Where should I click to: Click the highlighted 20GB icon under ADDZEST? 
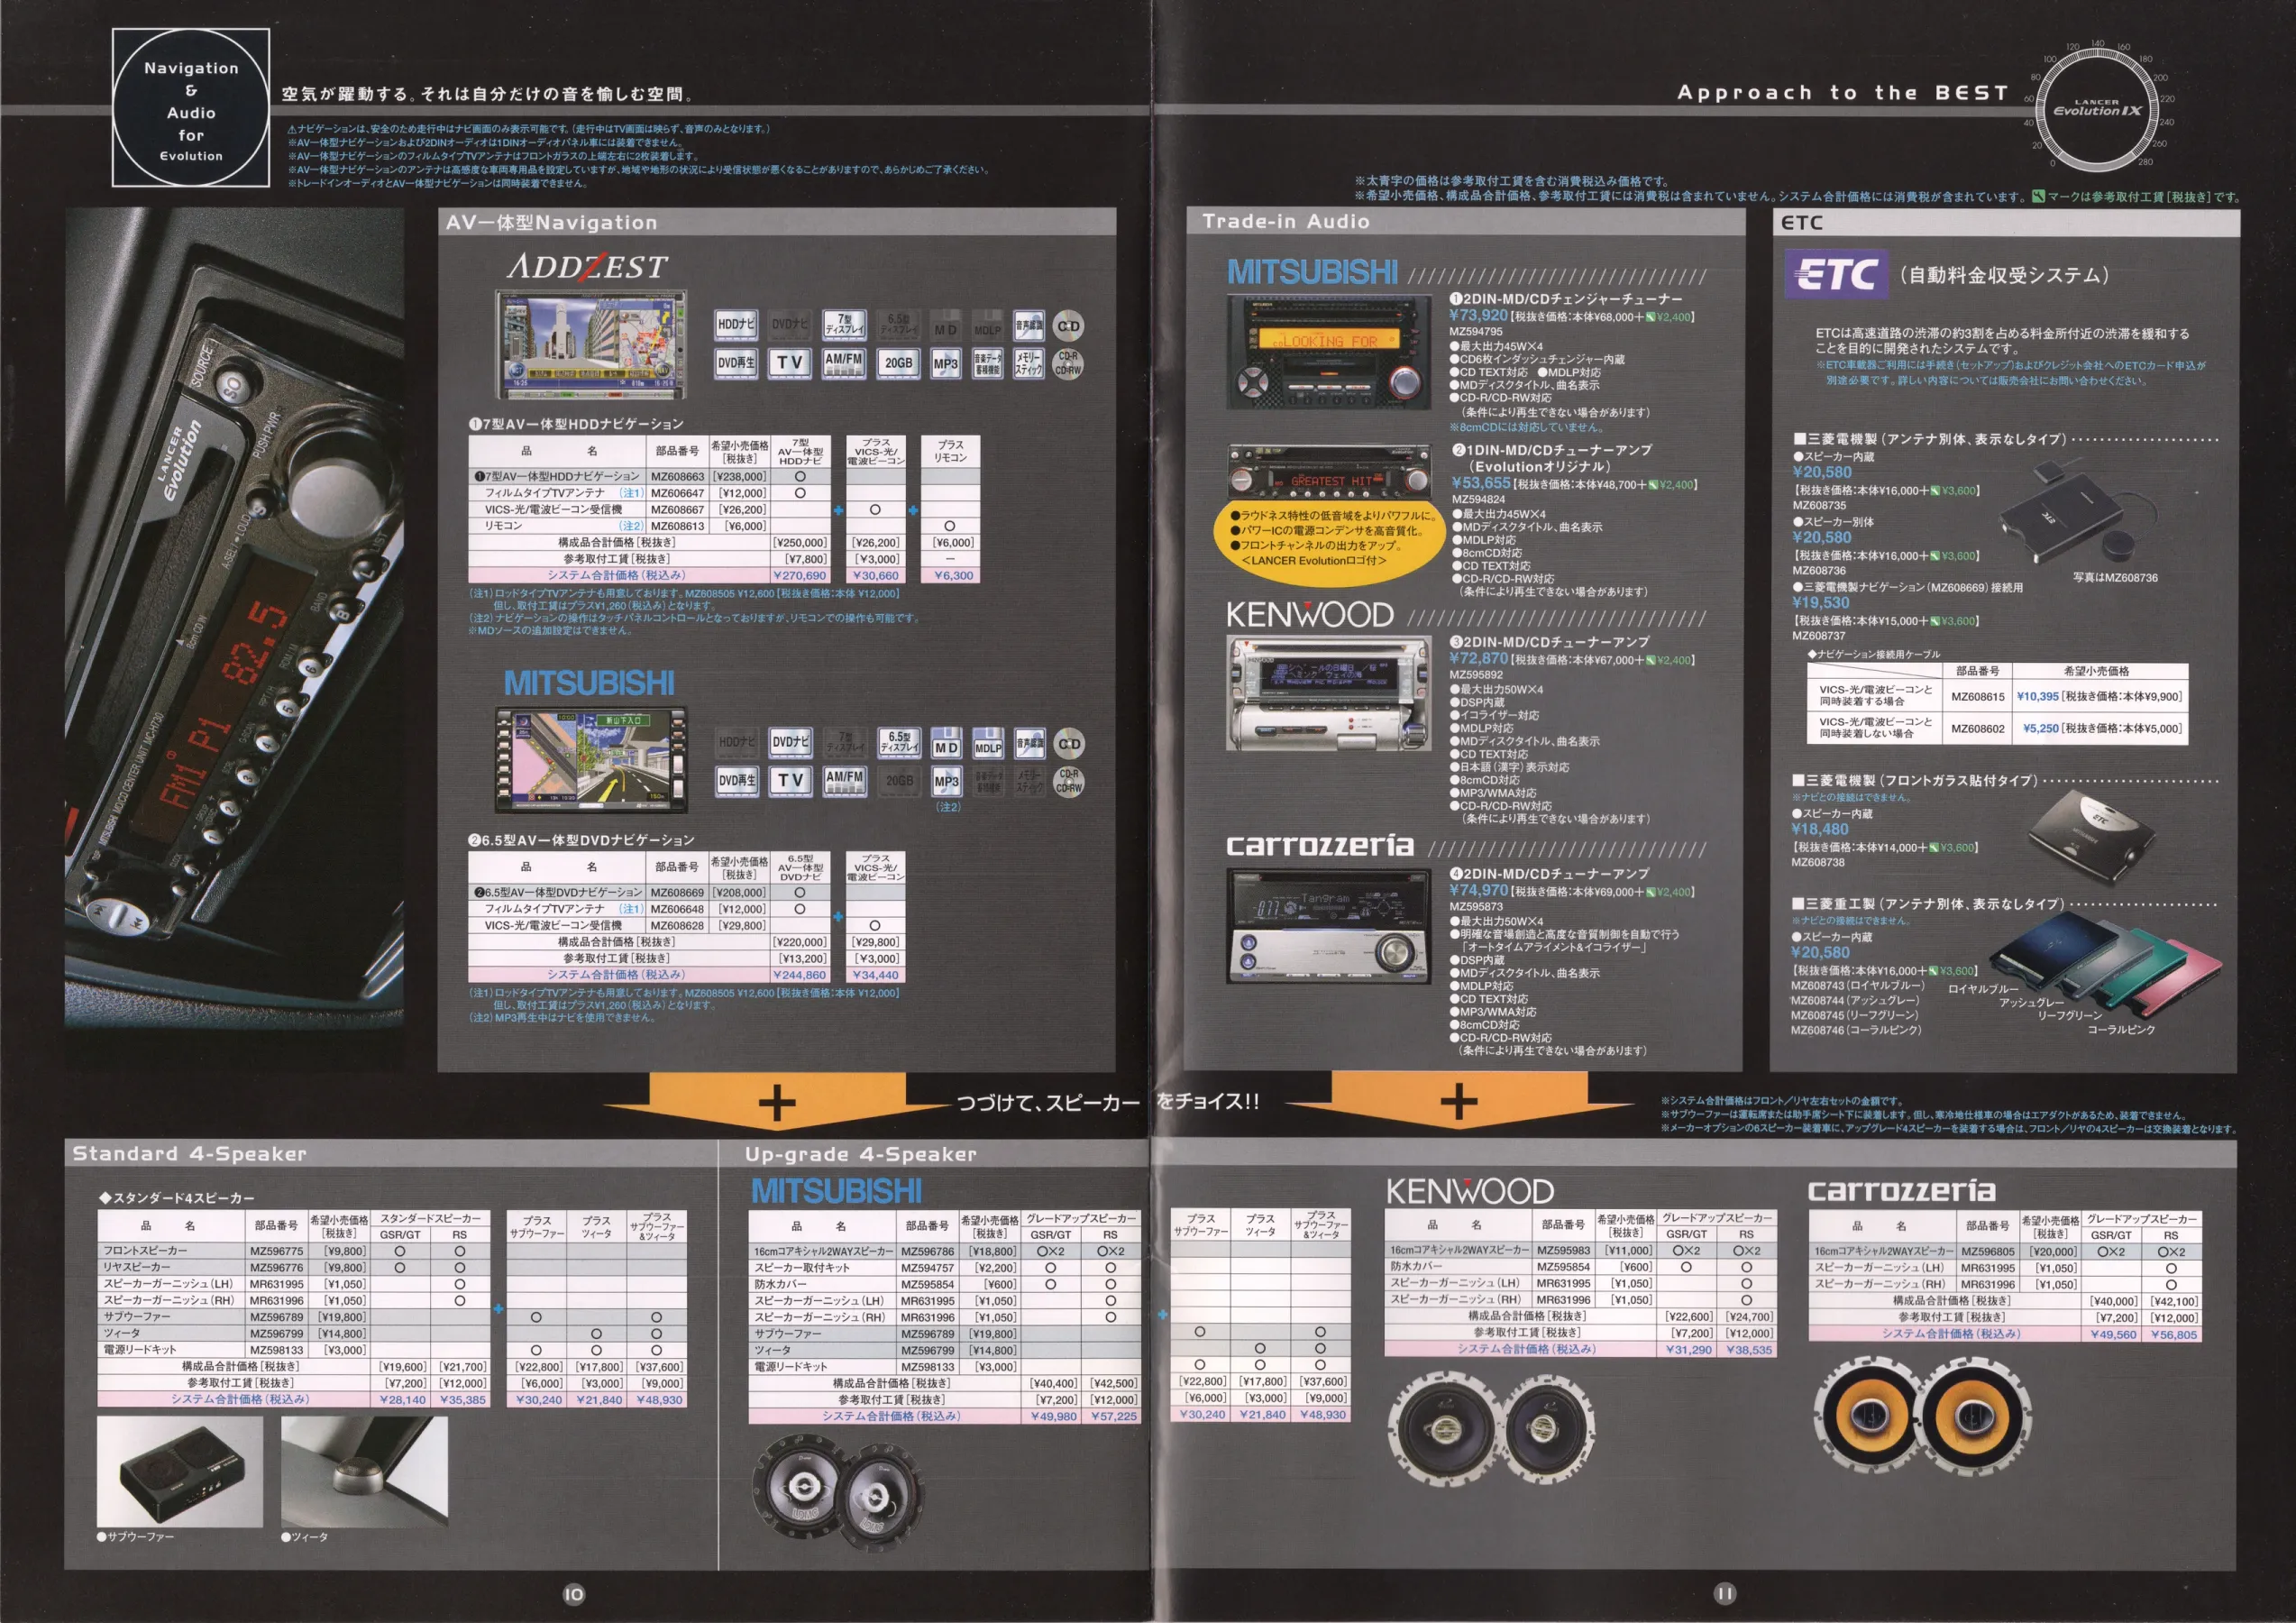[x=898, y=363]
